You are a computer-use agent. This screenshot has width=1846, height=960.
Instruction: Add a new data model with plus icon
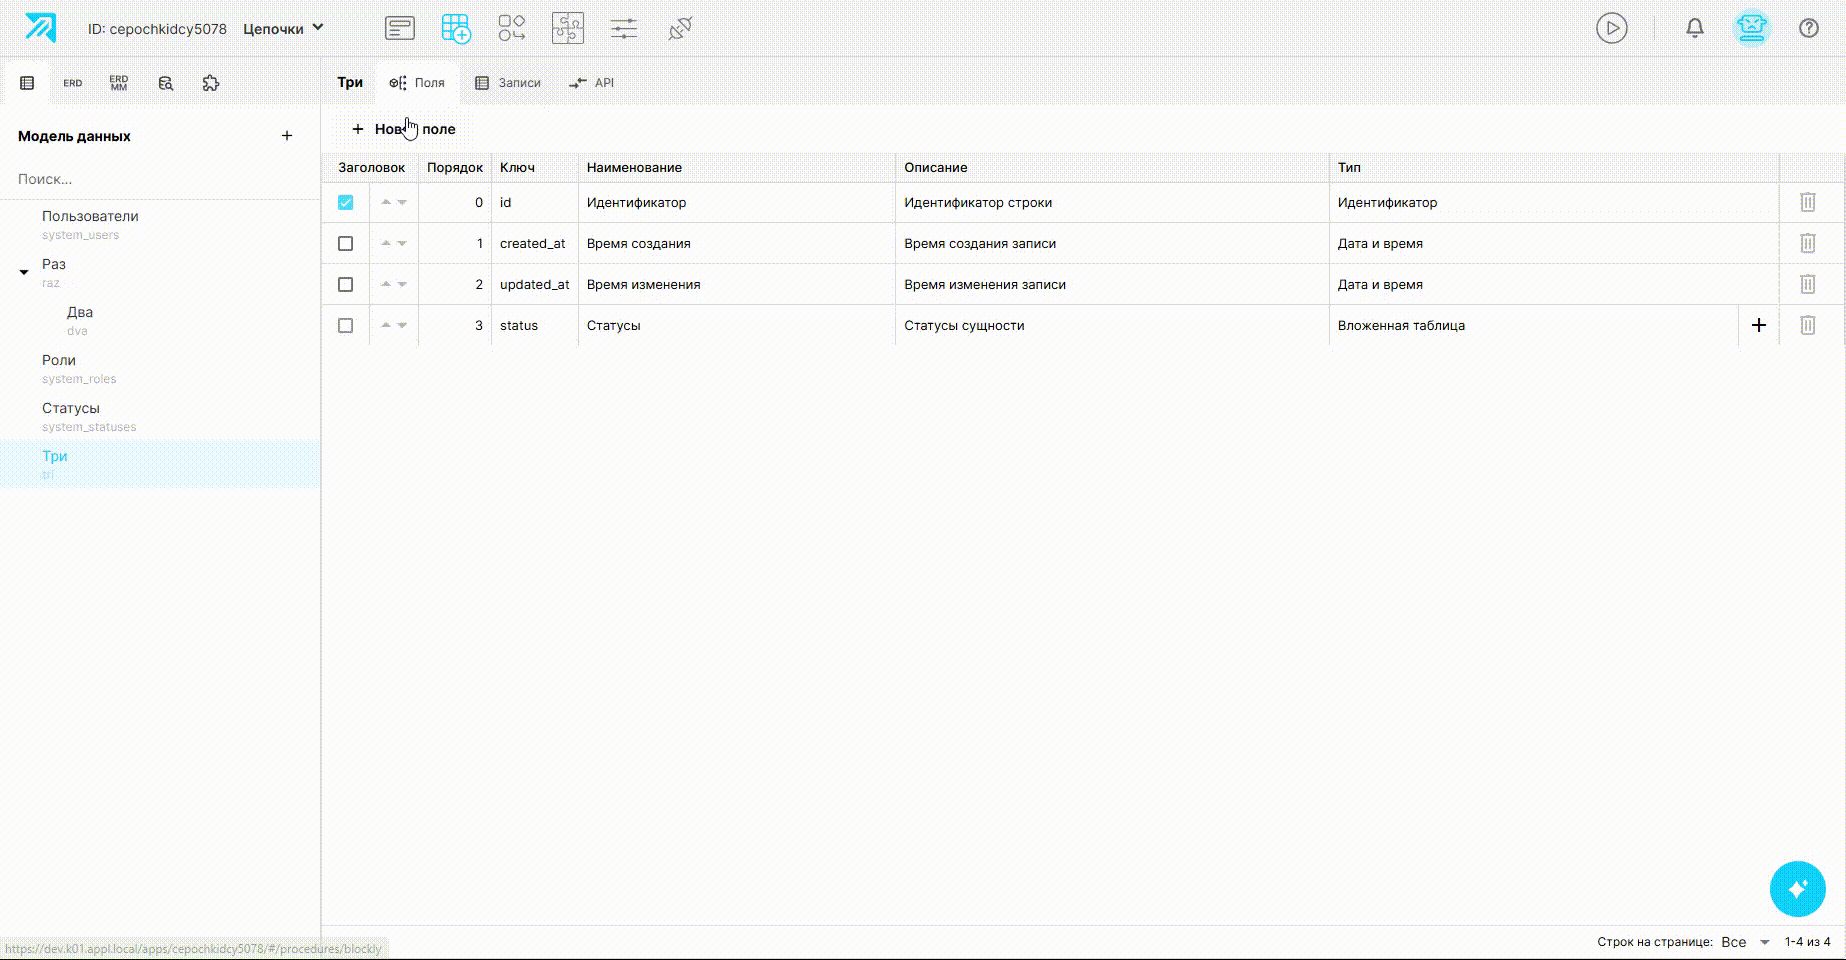pyautogui.click(x=287, y=136)
